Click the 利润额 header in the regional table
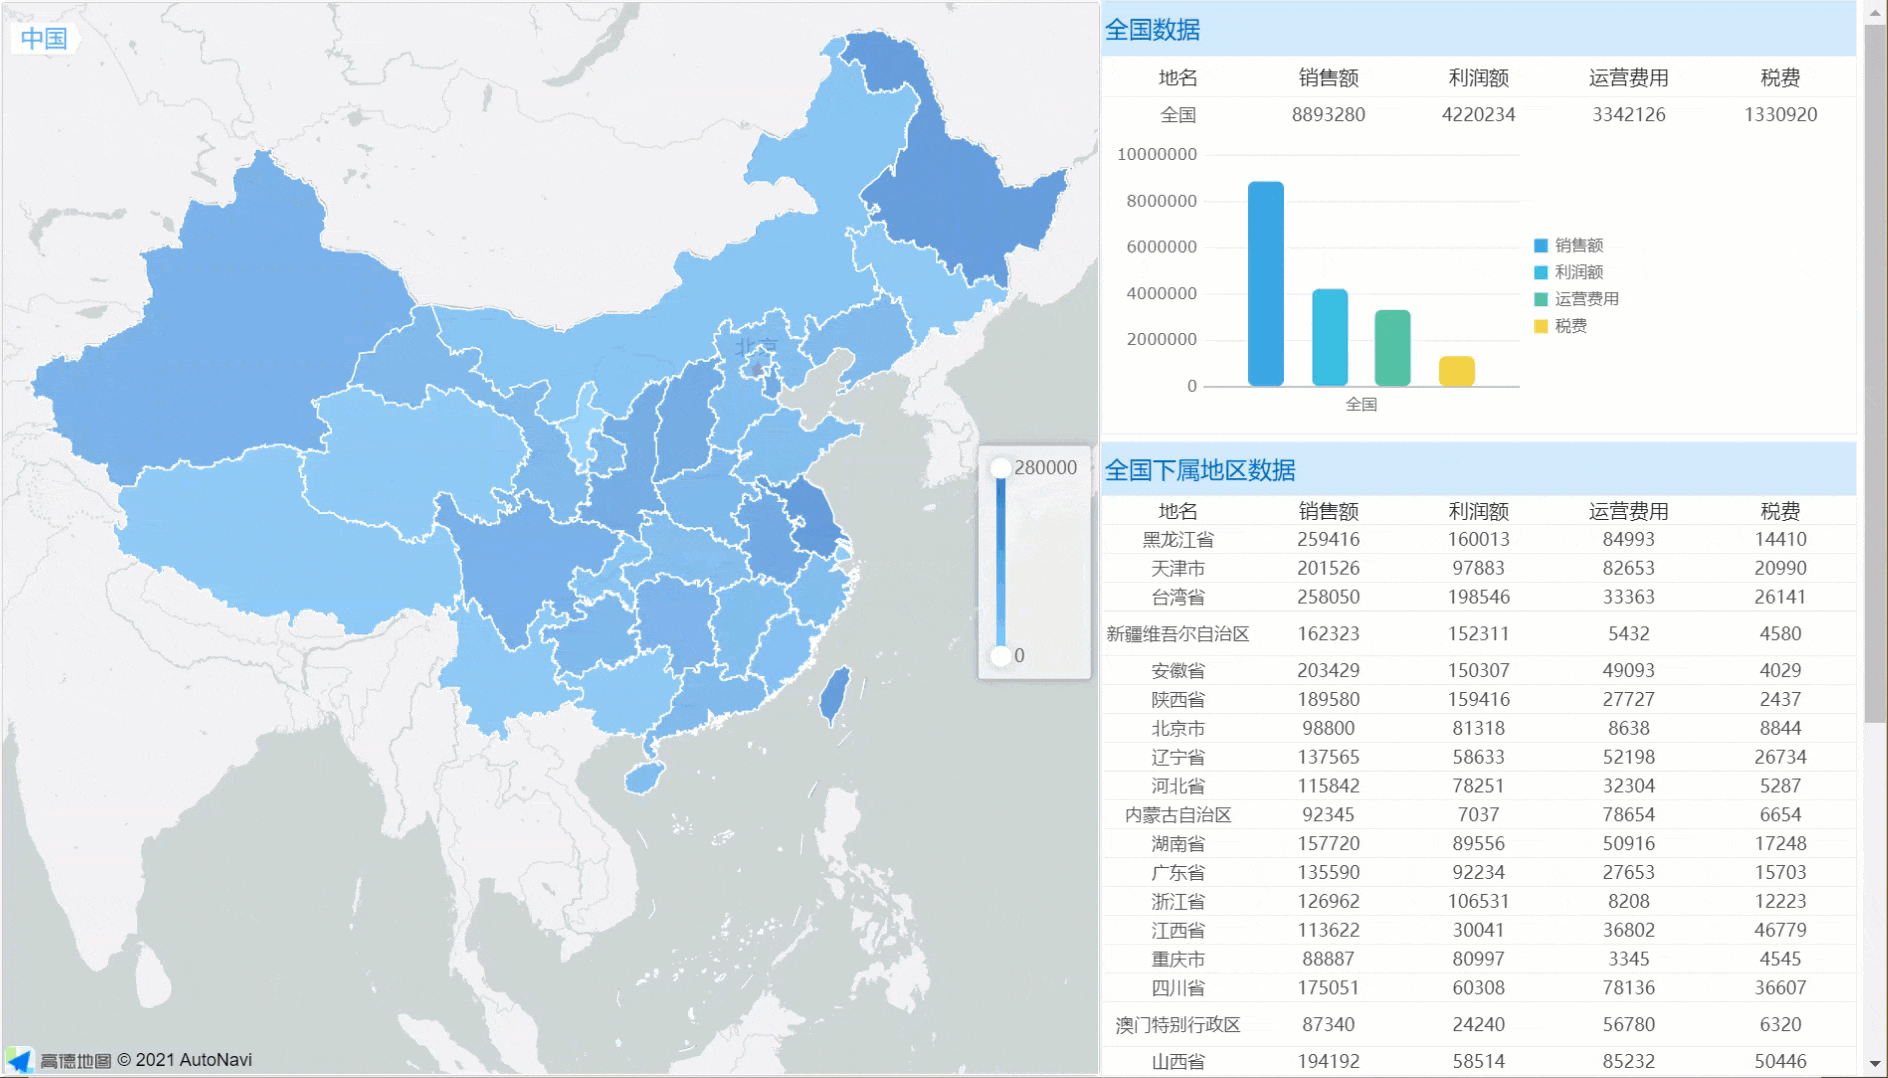1888x1078 pixels. [x=1478, y=512]
